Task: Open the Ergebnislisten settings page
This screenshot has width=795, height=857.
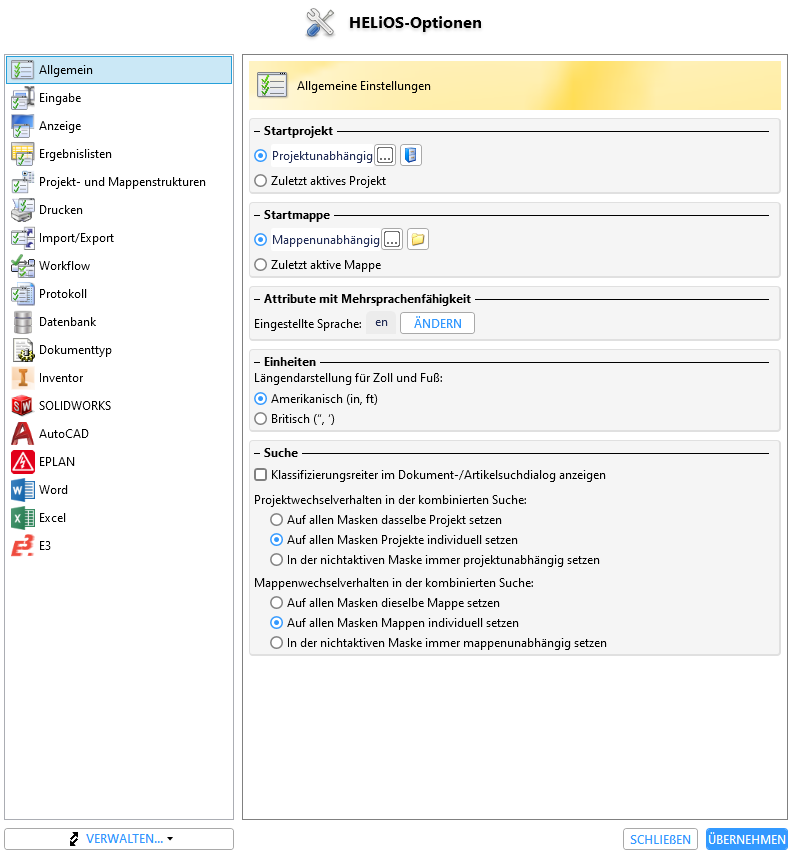Action: click(119, 154)
